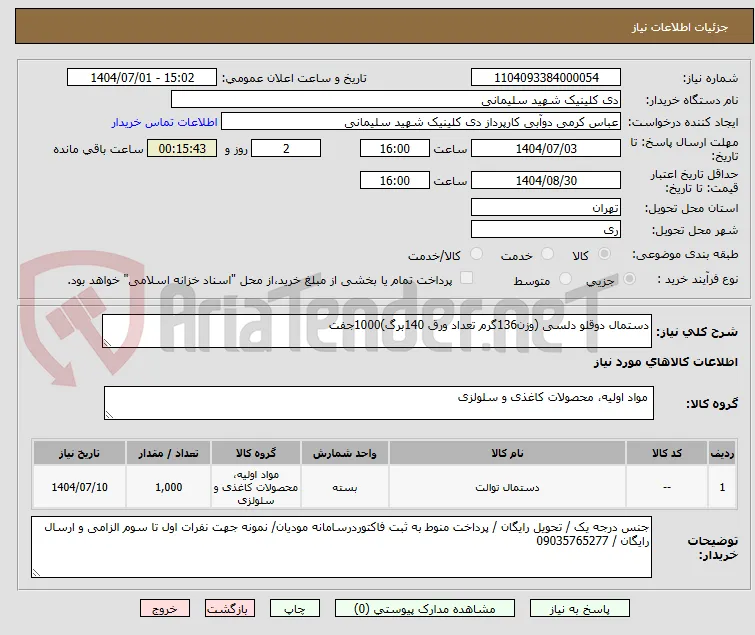Click the نام کالا column header
The width and height of the screenshot is (755, 635).
[507, 453]
